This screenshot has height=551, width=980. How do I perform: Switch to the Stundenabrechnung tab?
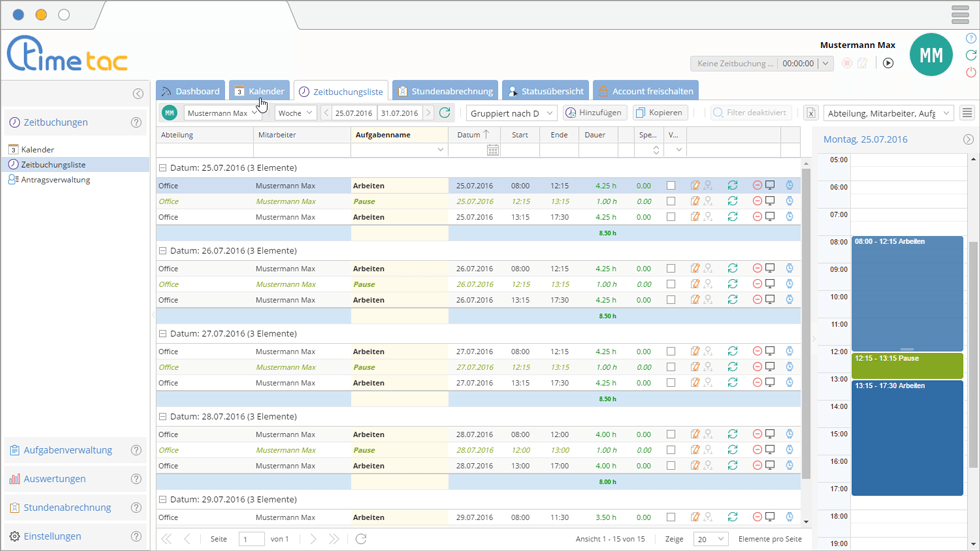445,91
